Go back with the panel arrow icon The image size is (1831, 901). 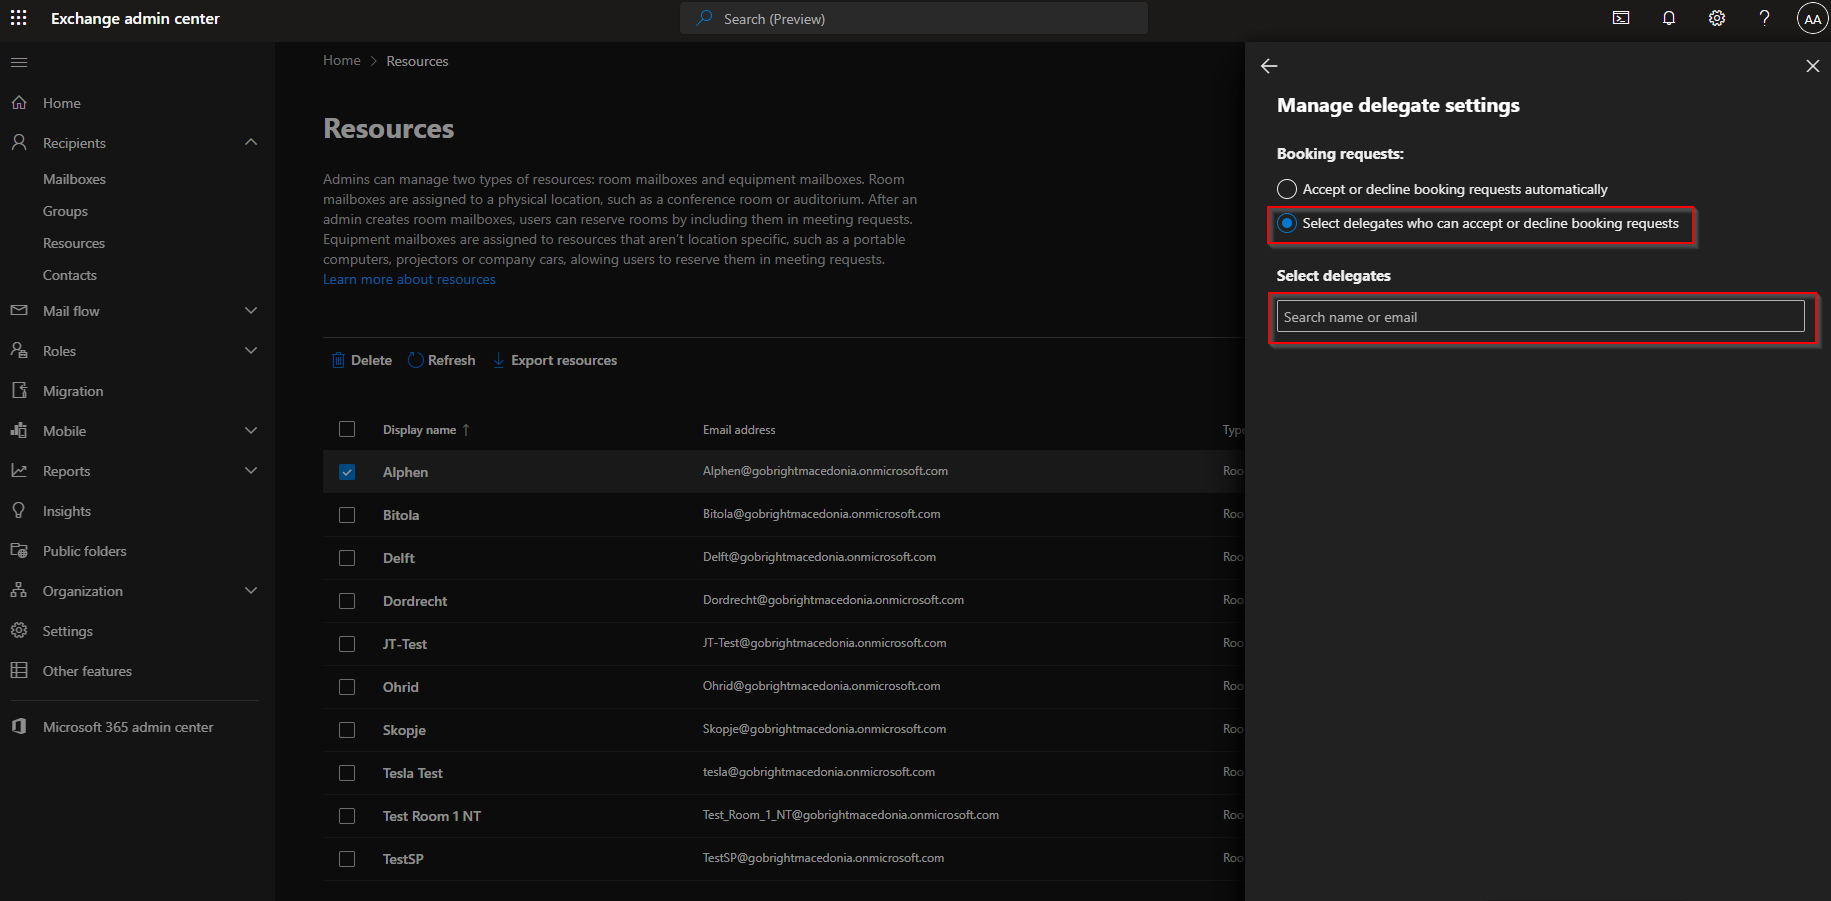pyautogui.click(x=1269, y=66)
